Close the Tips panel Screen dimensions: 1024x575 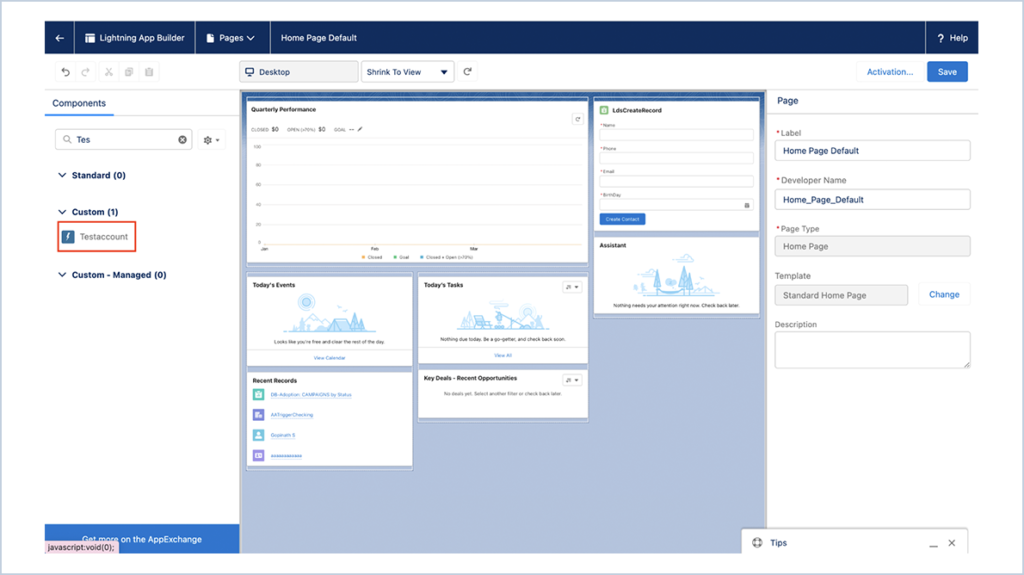click(952, 543)
